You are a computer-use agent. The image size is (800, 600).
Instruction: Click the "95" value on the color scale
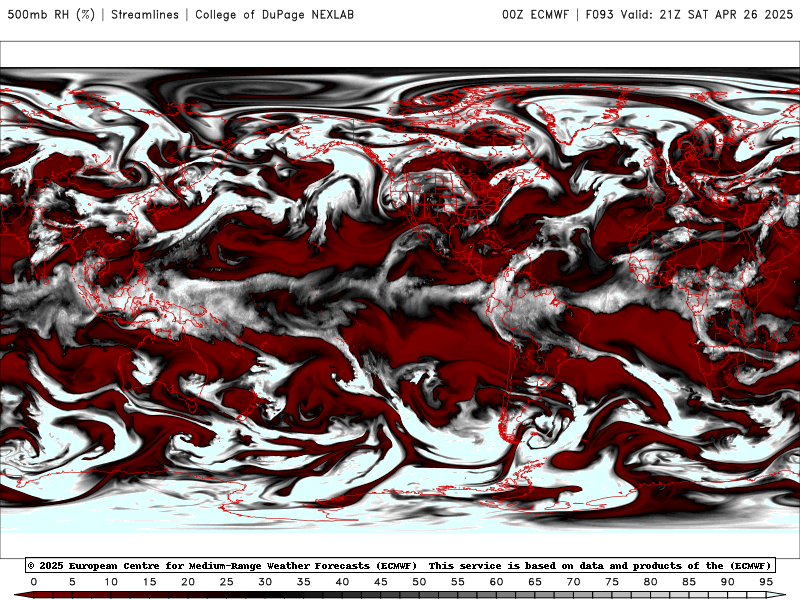click(766, 582)
